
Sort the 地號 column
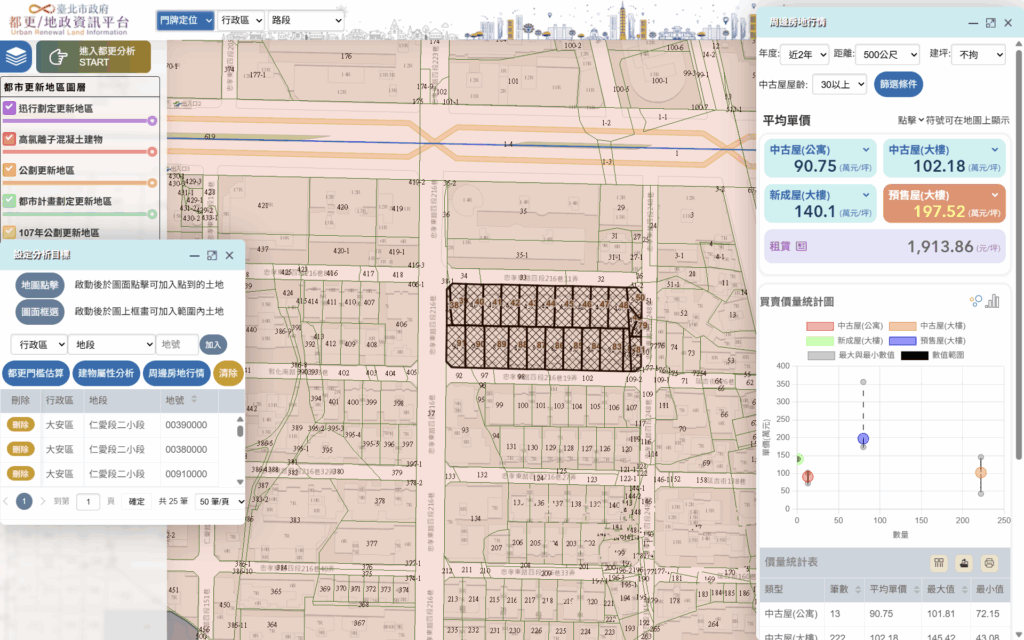[194, 400]
